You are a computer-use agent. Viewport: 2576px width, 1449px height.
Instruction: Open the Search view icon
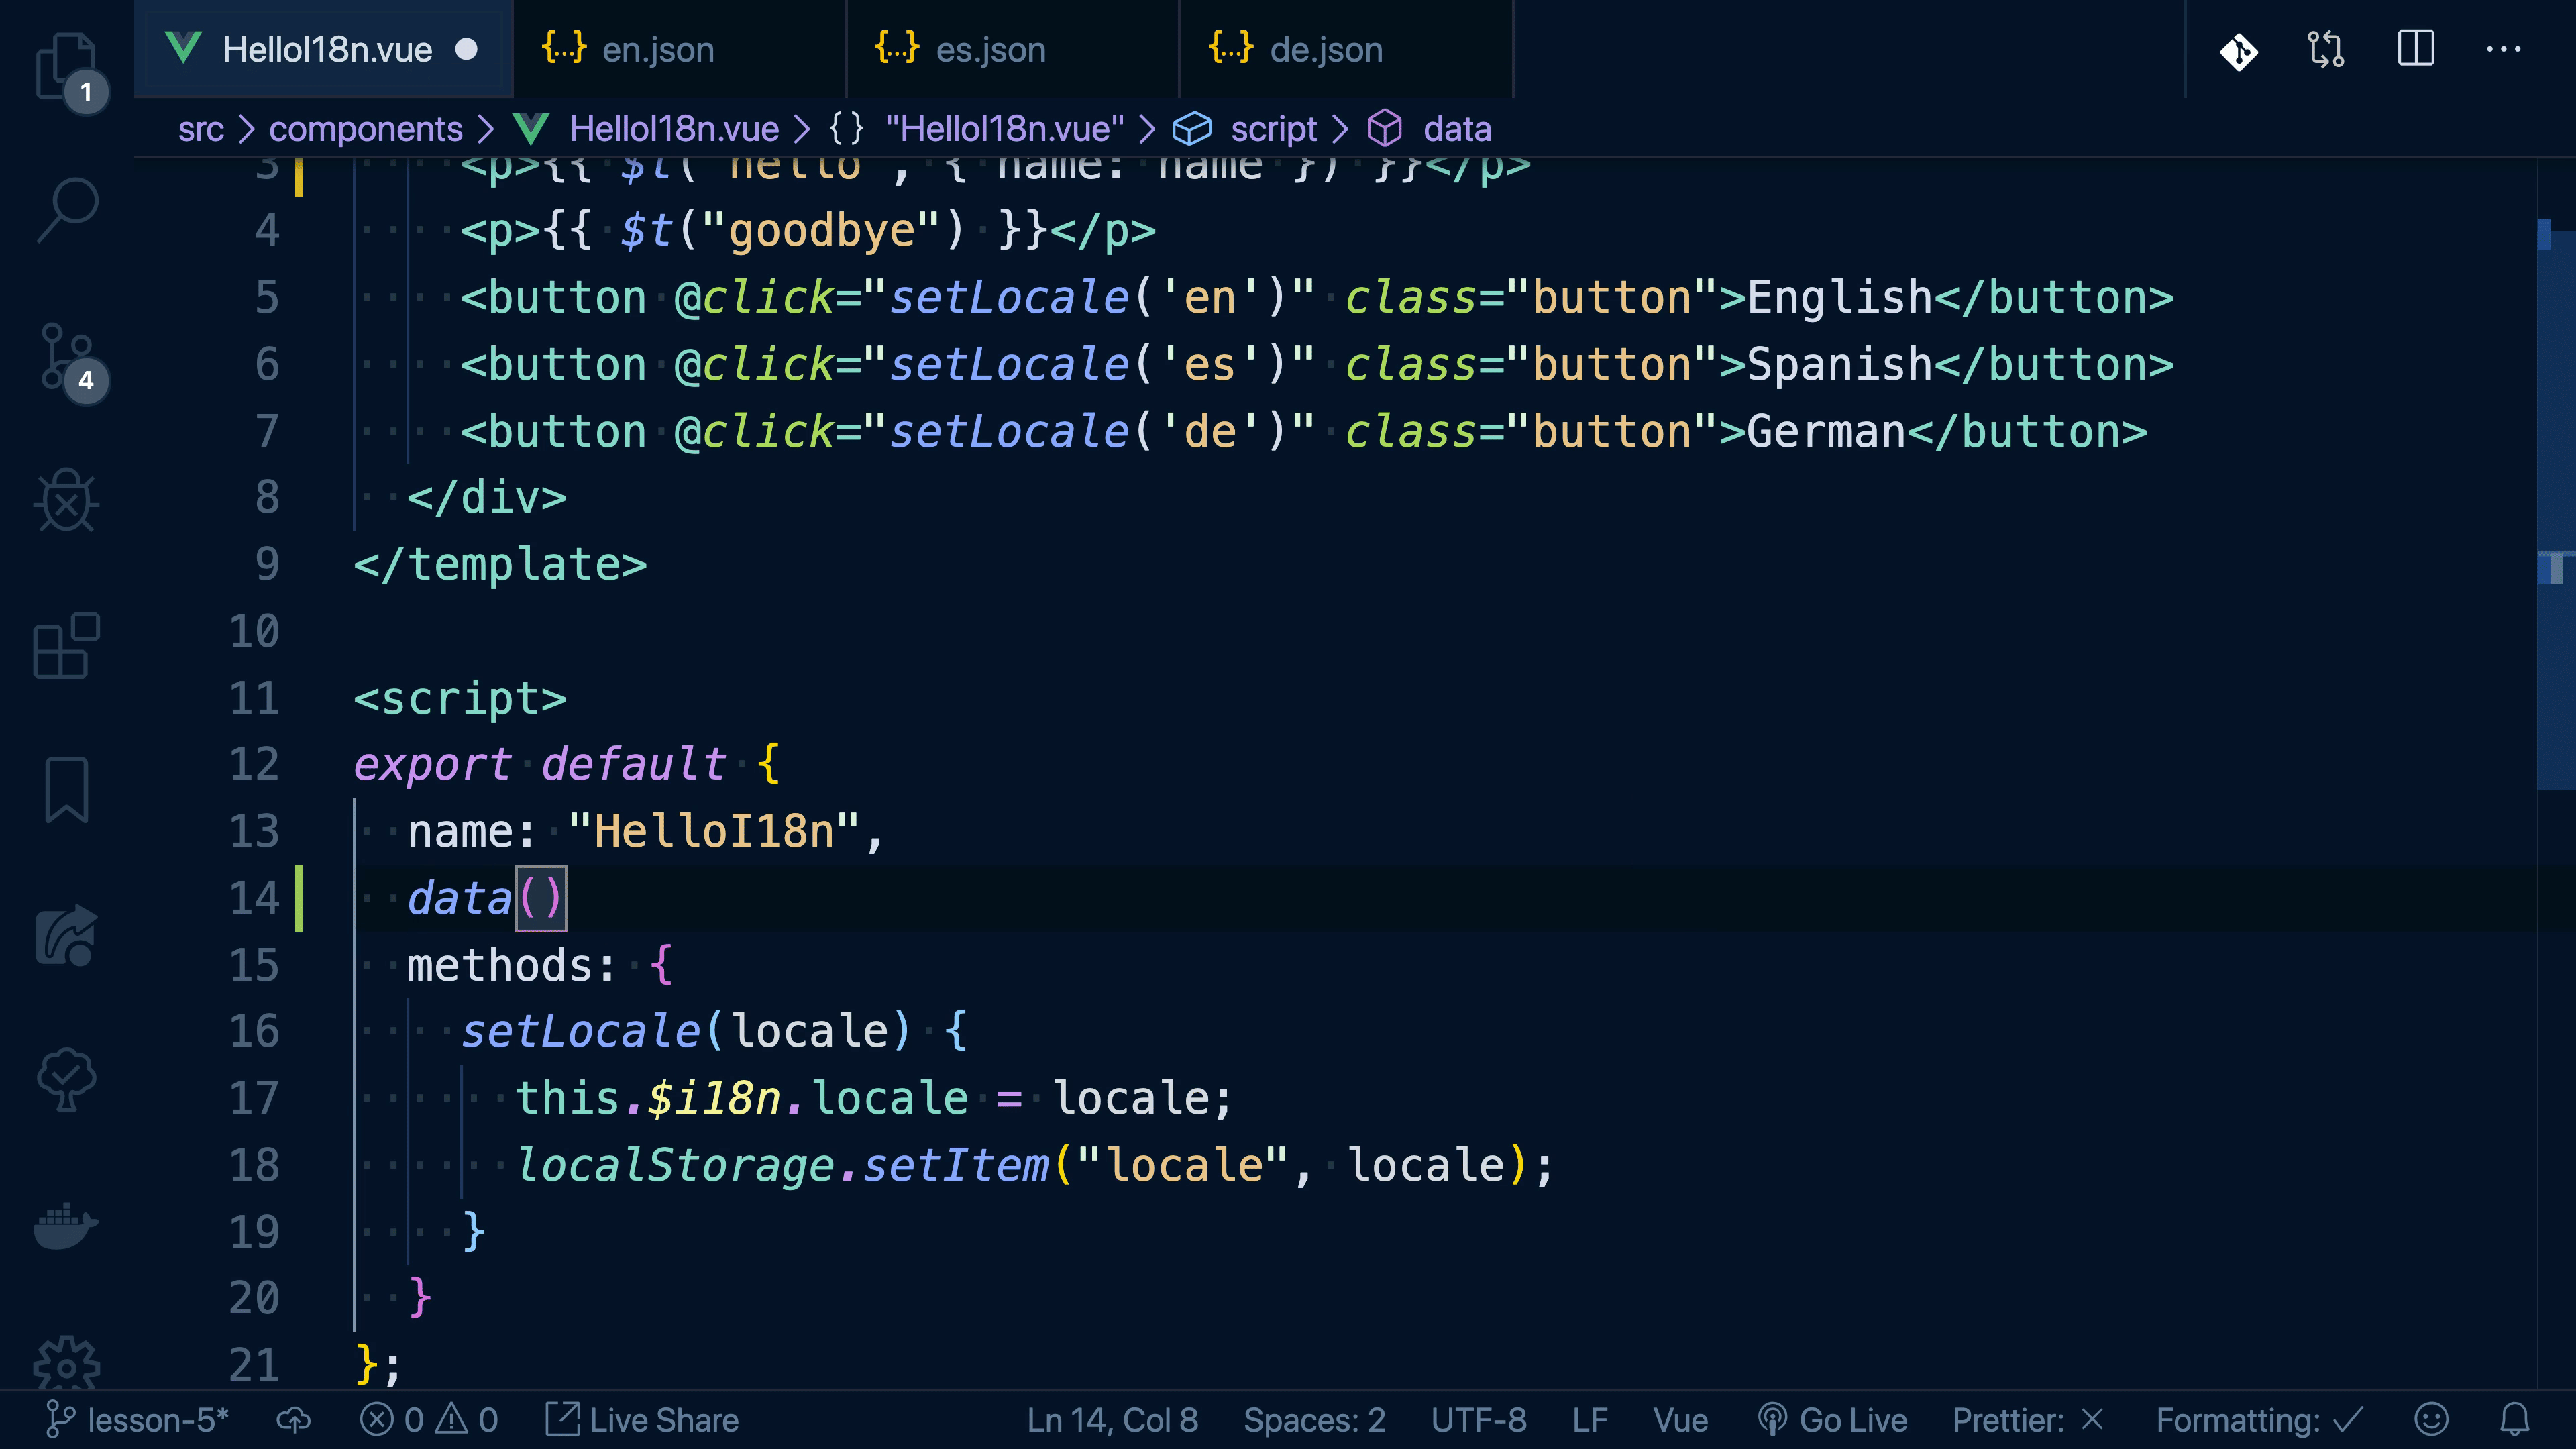click(66, 210)
